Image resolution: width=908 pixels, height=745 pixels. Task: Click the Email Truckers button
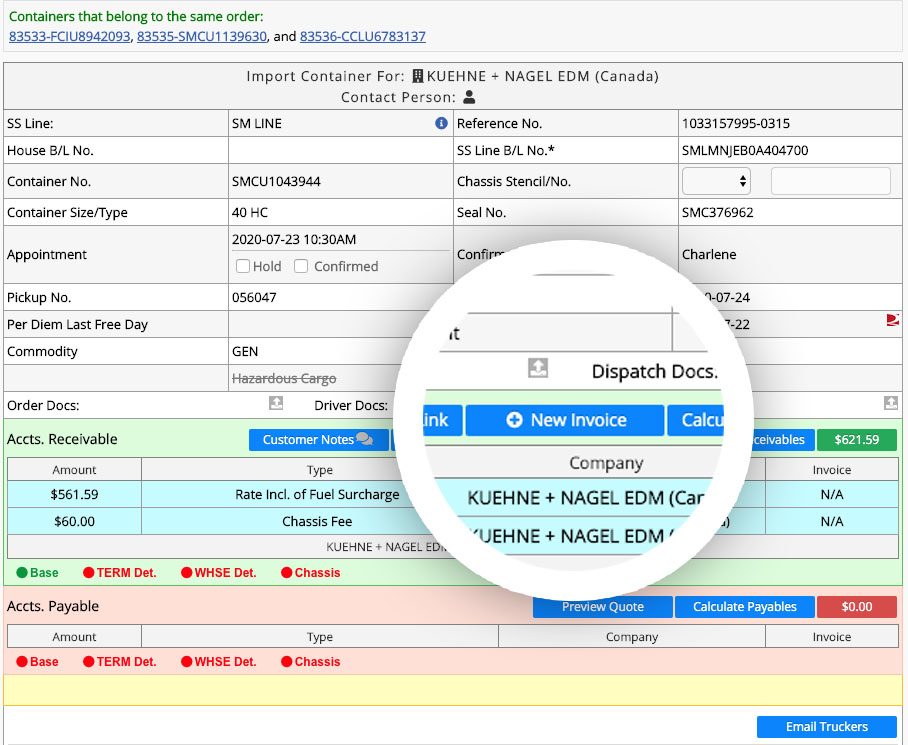click(826, 727)
